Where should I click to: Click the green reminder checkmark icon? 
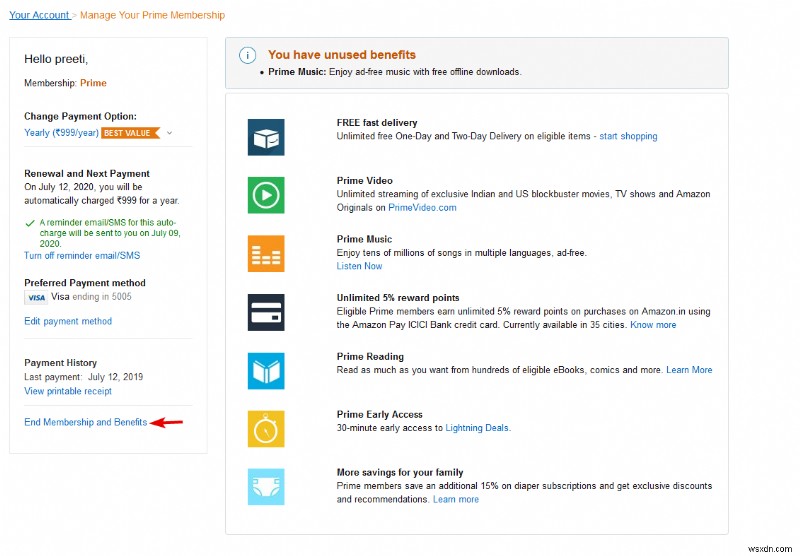point(30,223)
